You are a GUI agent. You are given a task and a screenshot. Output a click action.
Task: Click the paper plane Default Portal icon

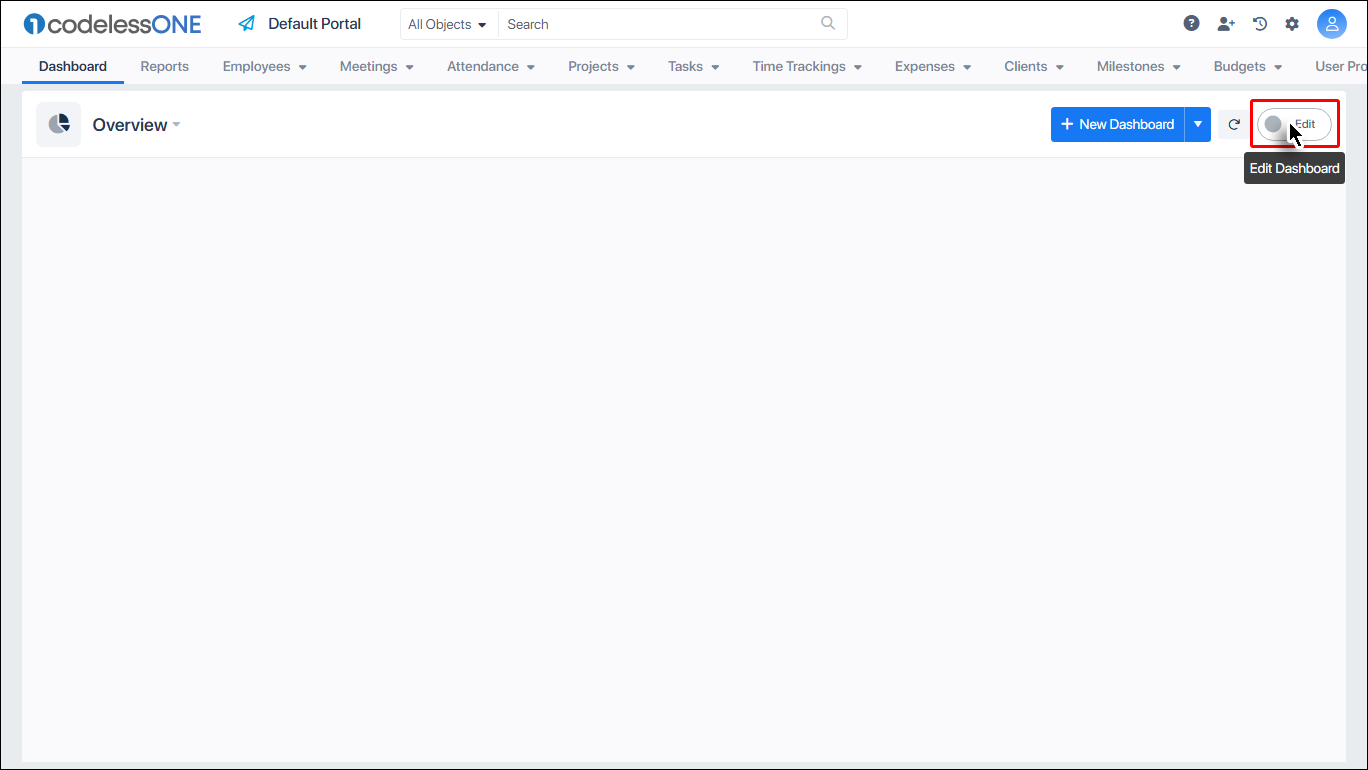246,23
